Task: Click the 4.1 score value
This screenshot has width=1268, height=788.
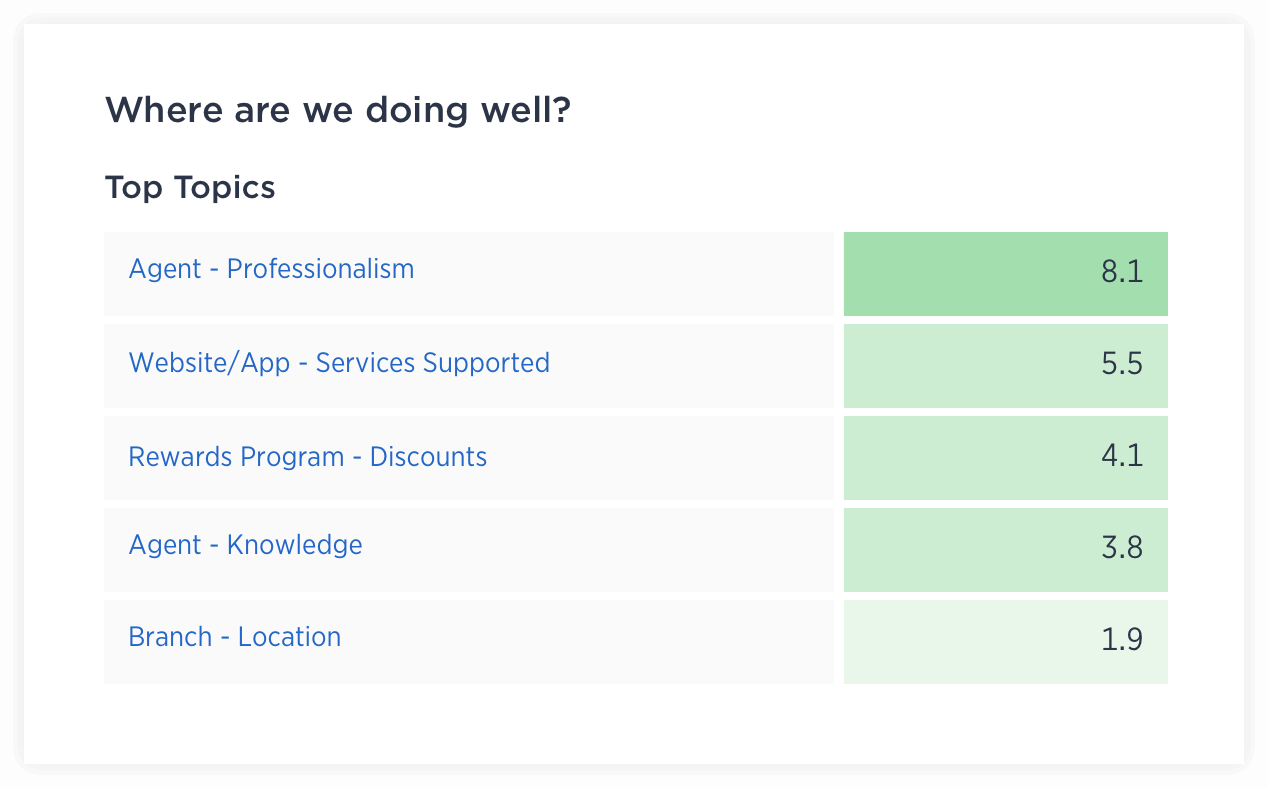Action: [1121, 457]
